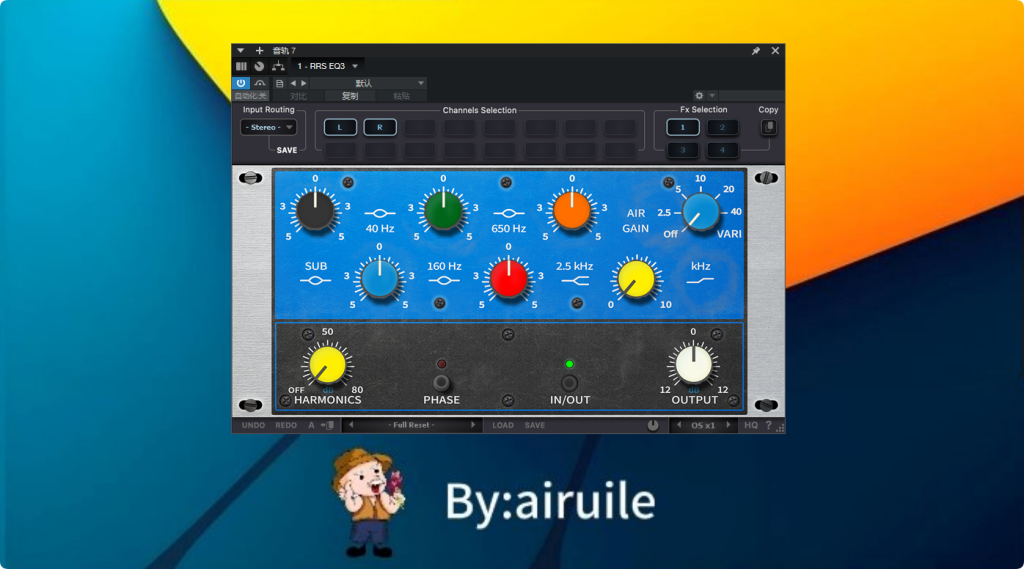The width and height of the screenshot is (1024, 569).
Task: Click UNDO in the bottom bar
Action: pyautogui.click(x=253, y=425)
